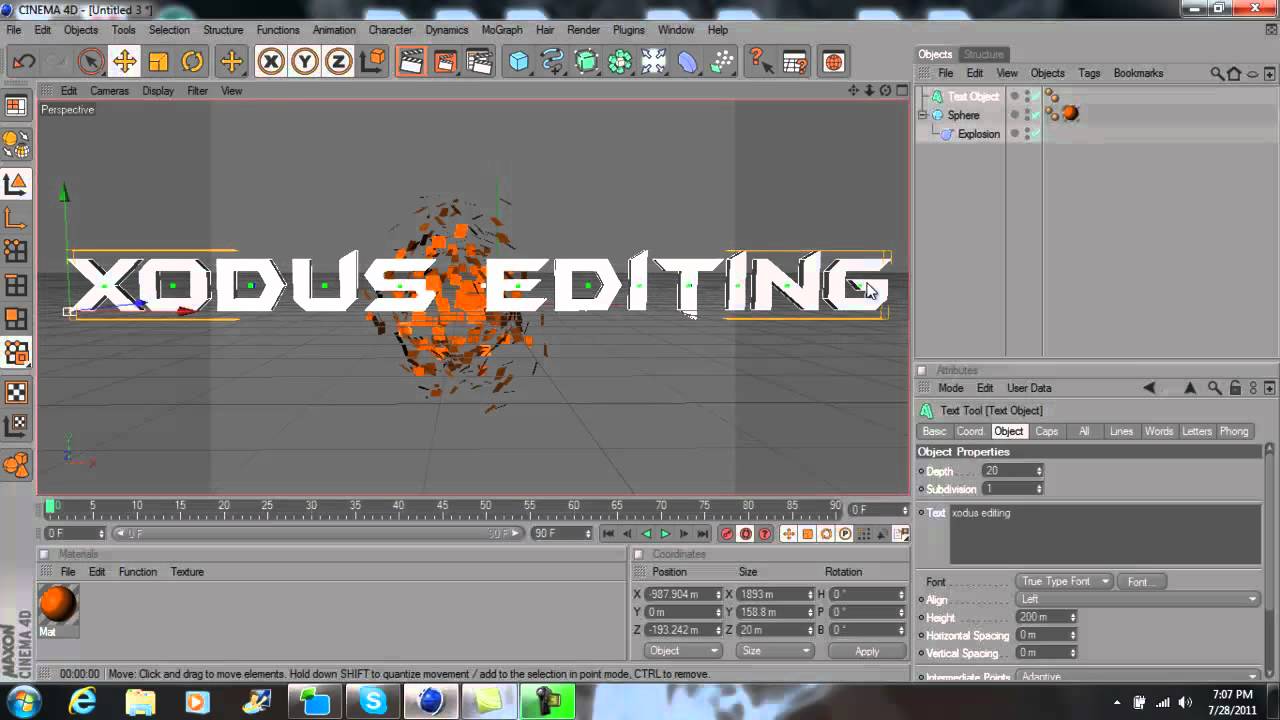Open Skype from the Windows taskbar
This screenshot has height=720, width=1280.
click(374, 701)
